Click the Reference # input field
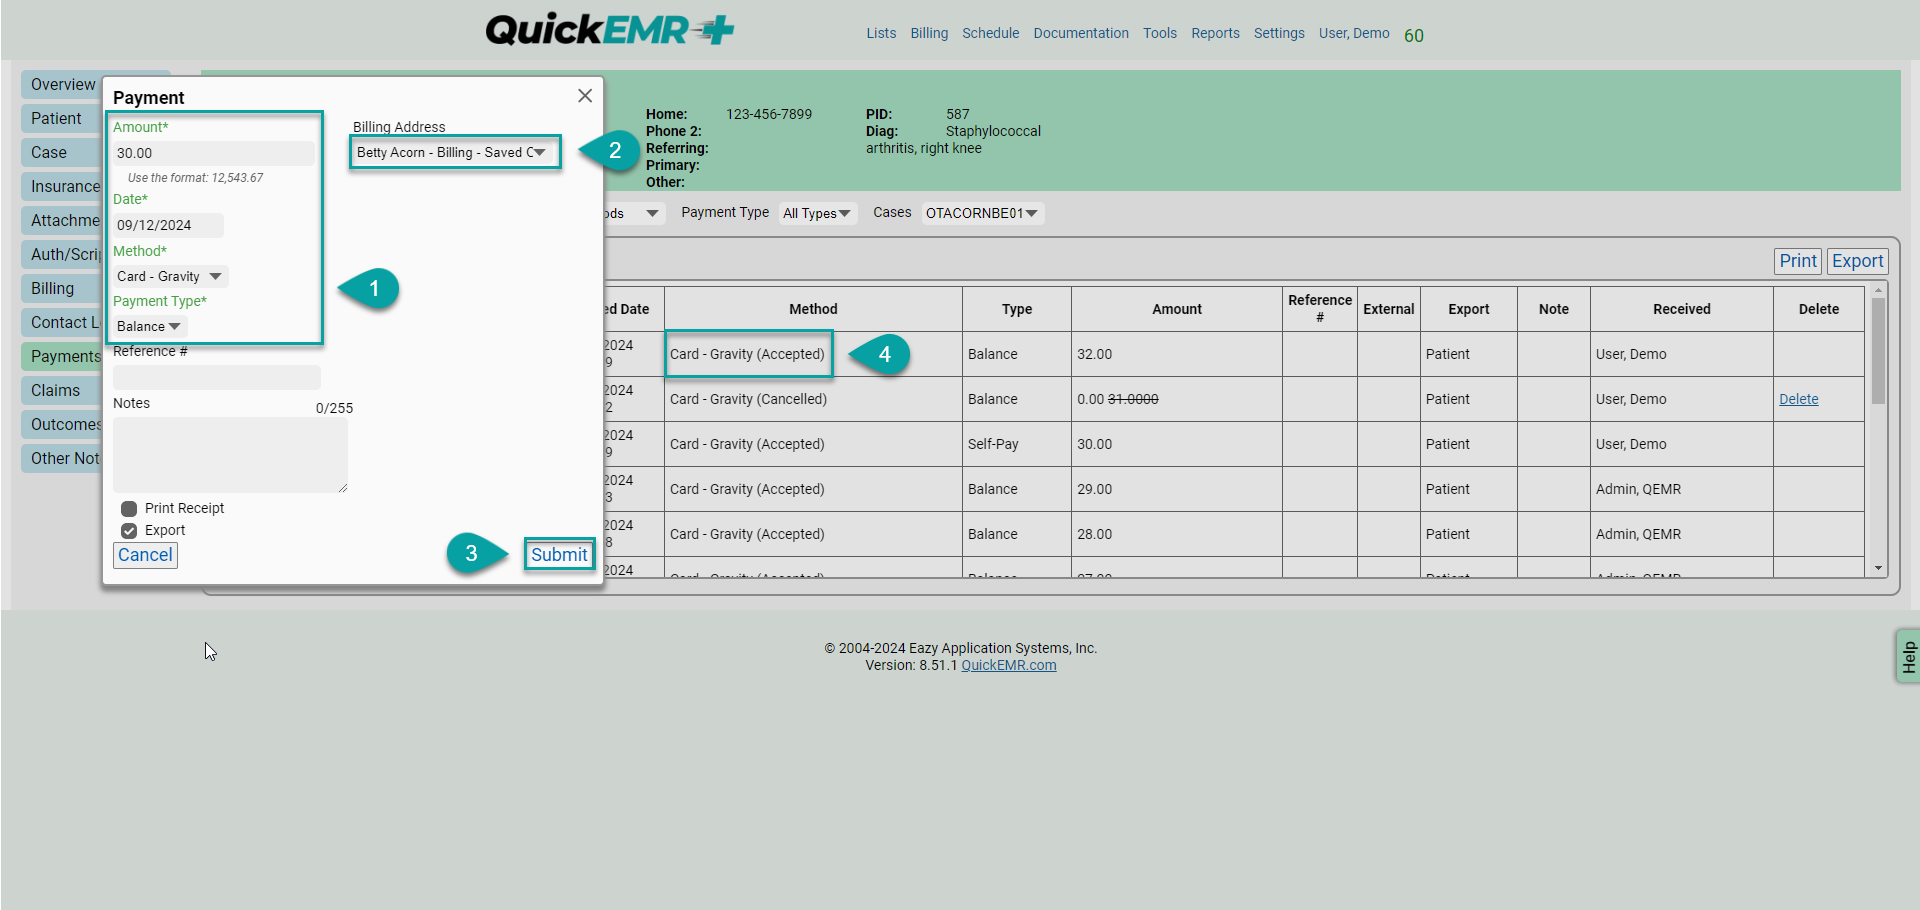 (x=217, y=377)
